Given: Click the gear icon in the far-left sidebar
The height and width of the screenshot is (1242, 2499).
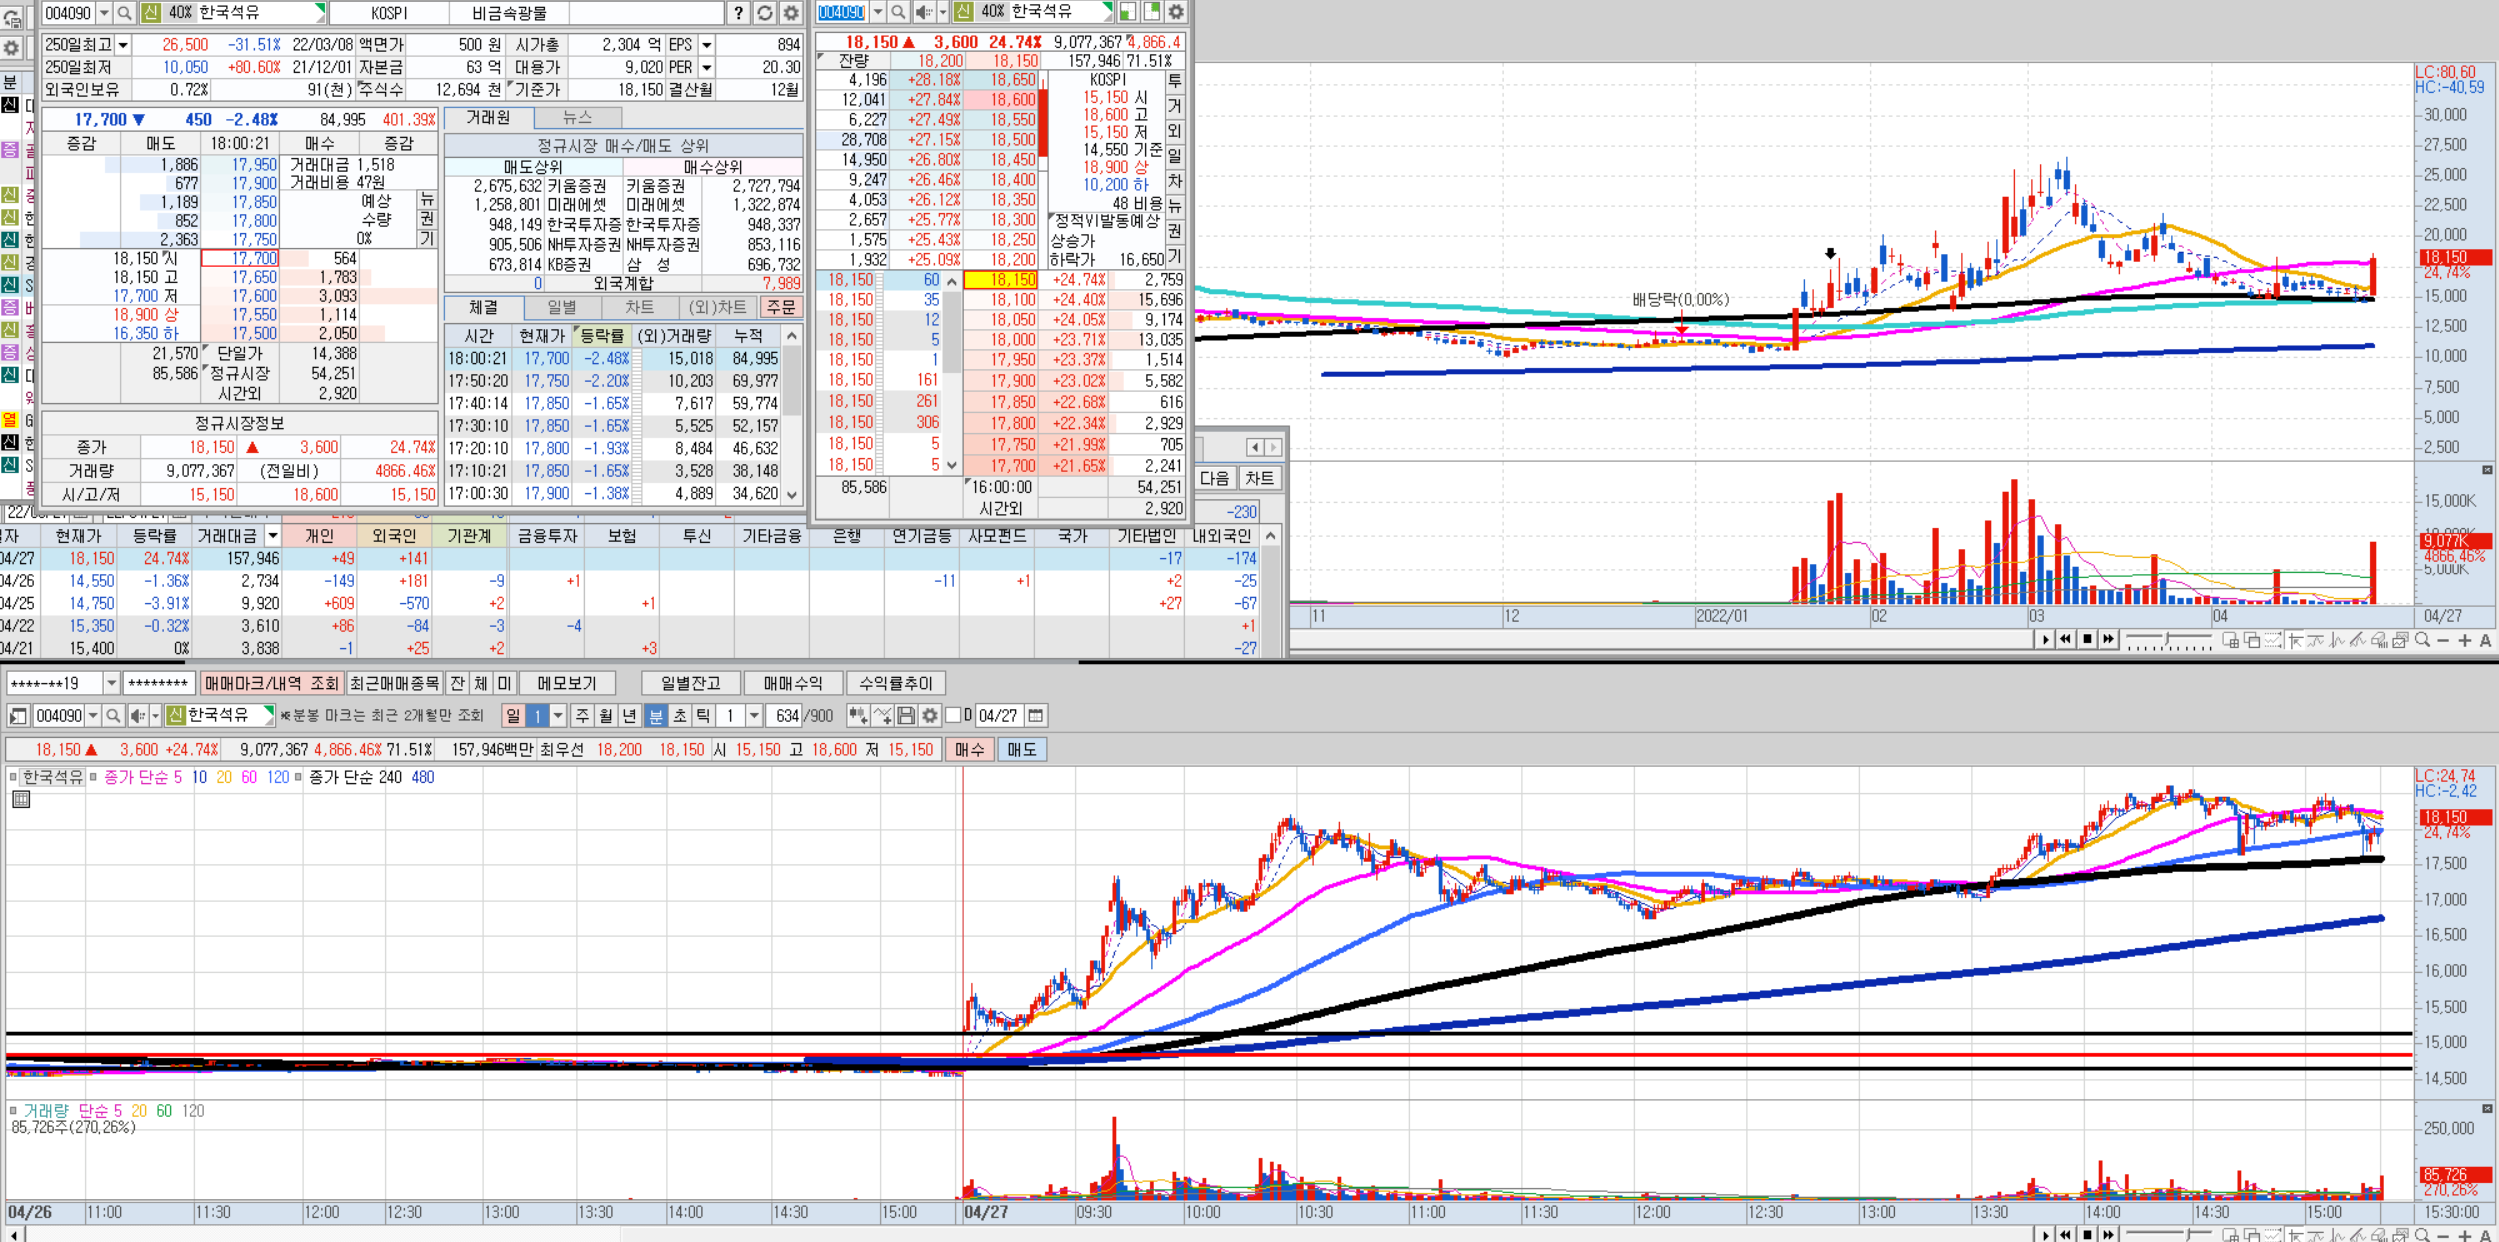Looking at the screenshot, I should click(x=11, y=48).
